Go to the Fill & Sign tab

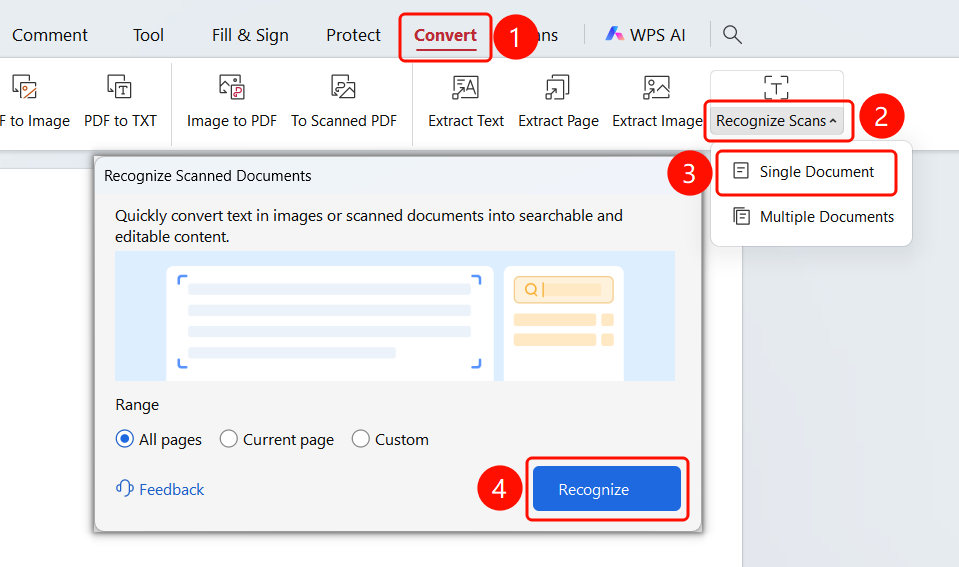(x=250, y=35)
